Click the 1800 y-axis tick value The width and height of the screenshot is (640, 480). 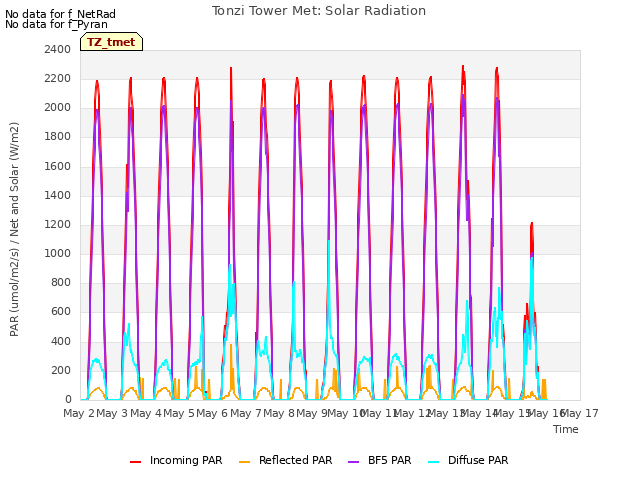point(58,137)
